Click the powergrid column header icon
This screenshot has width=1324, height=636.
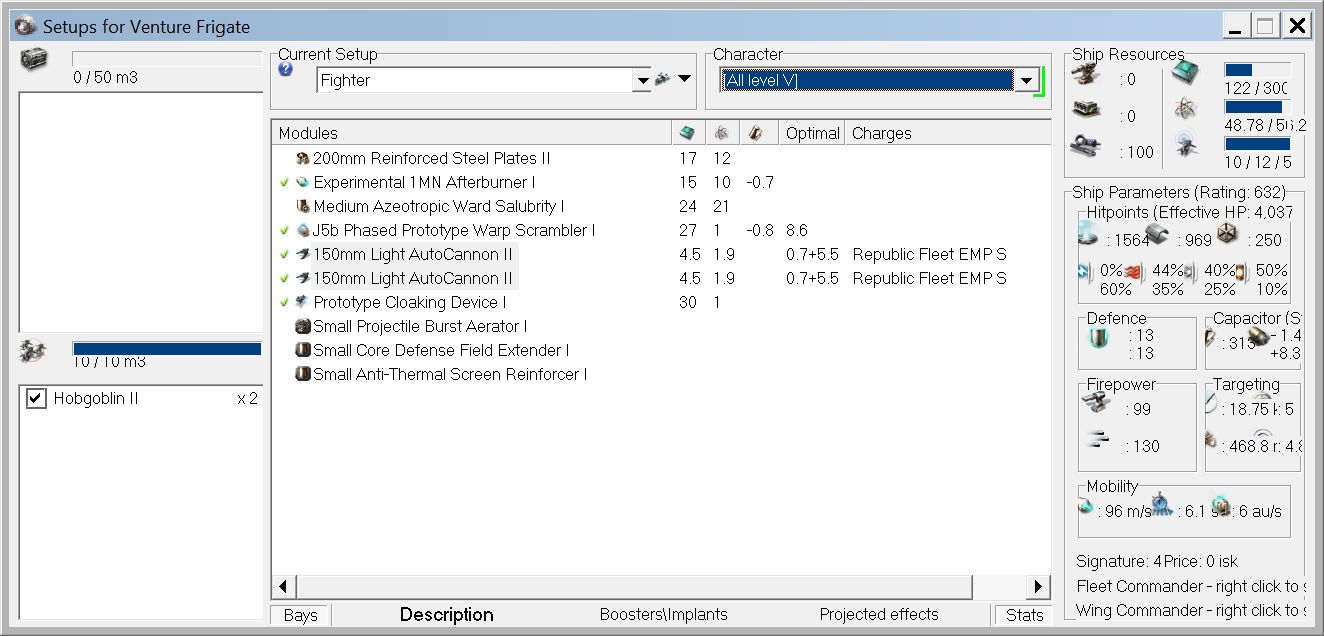click(x=722, y=133)
